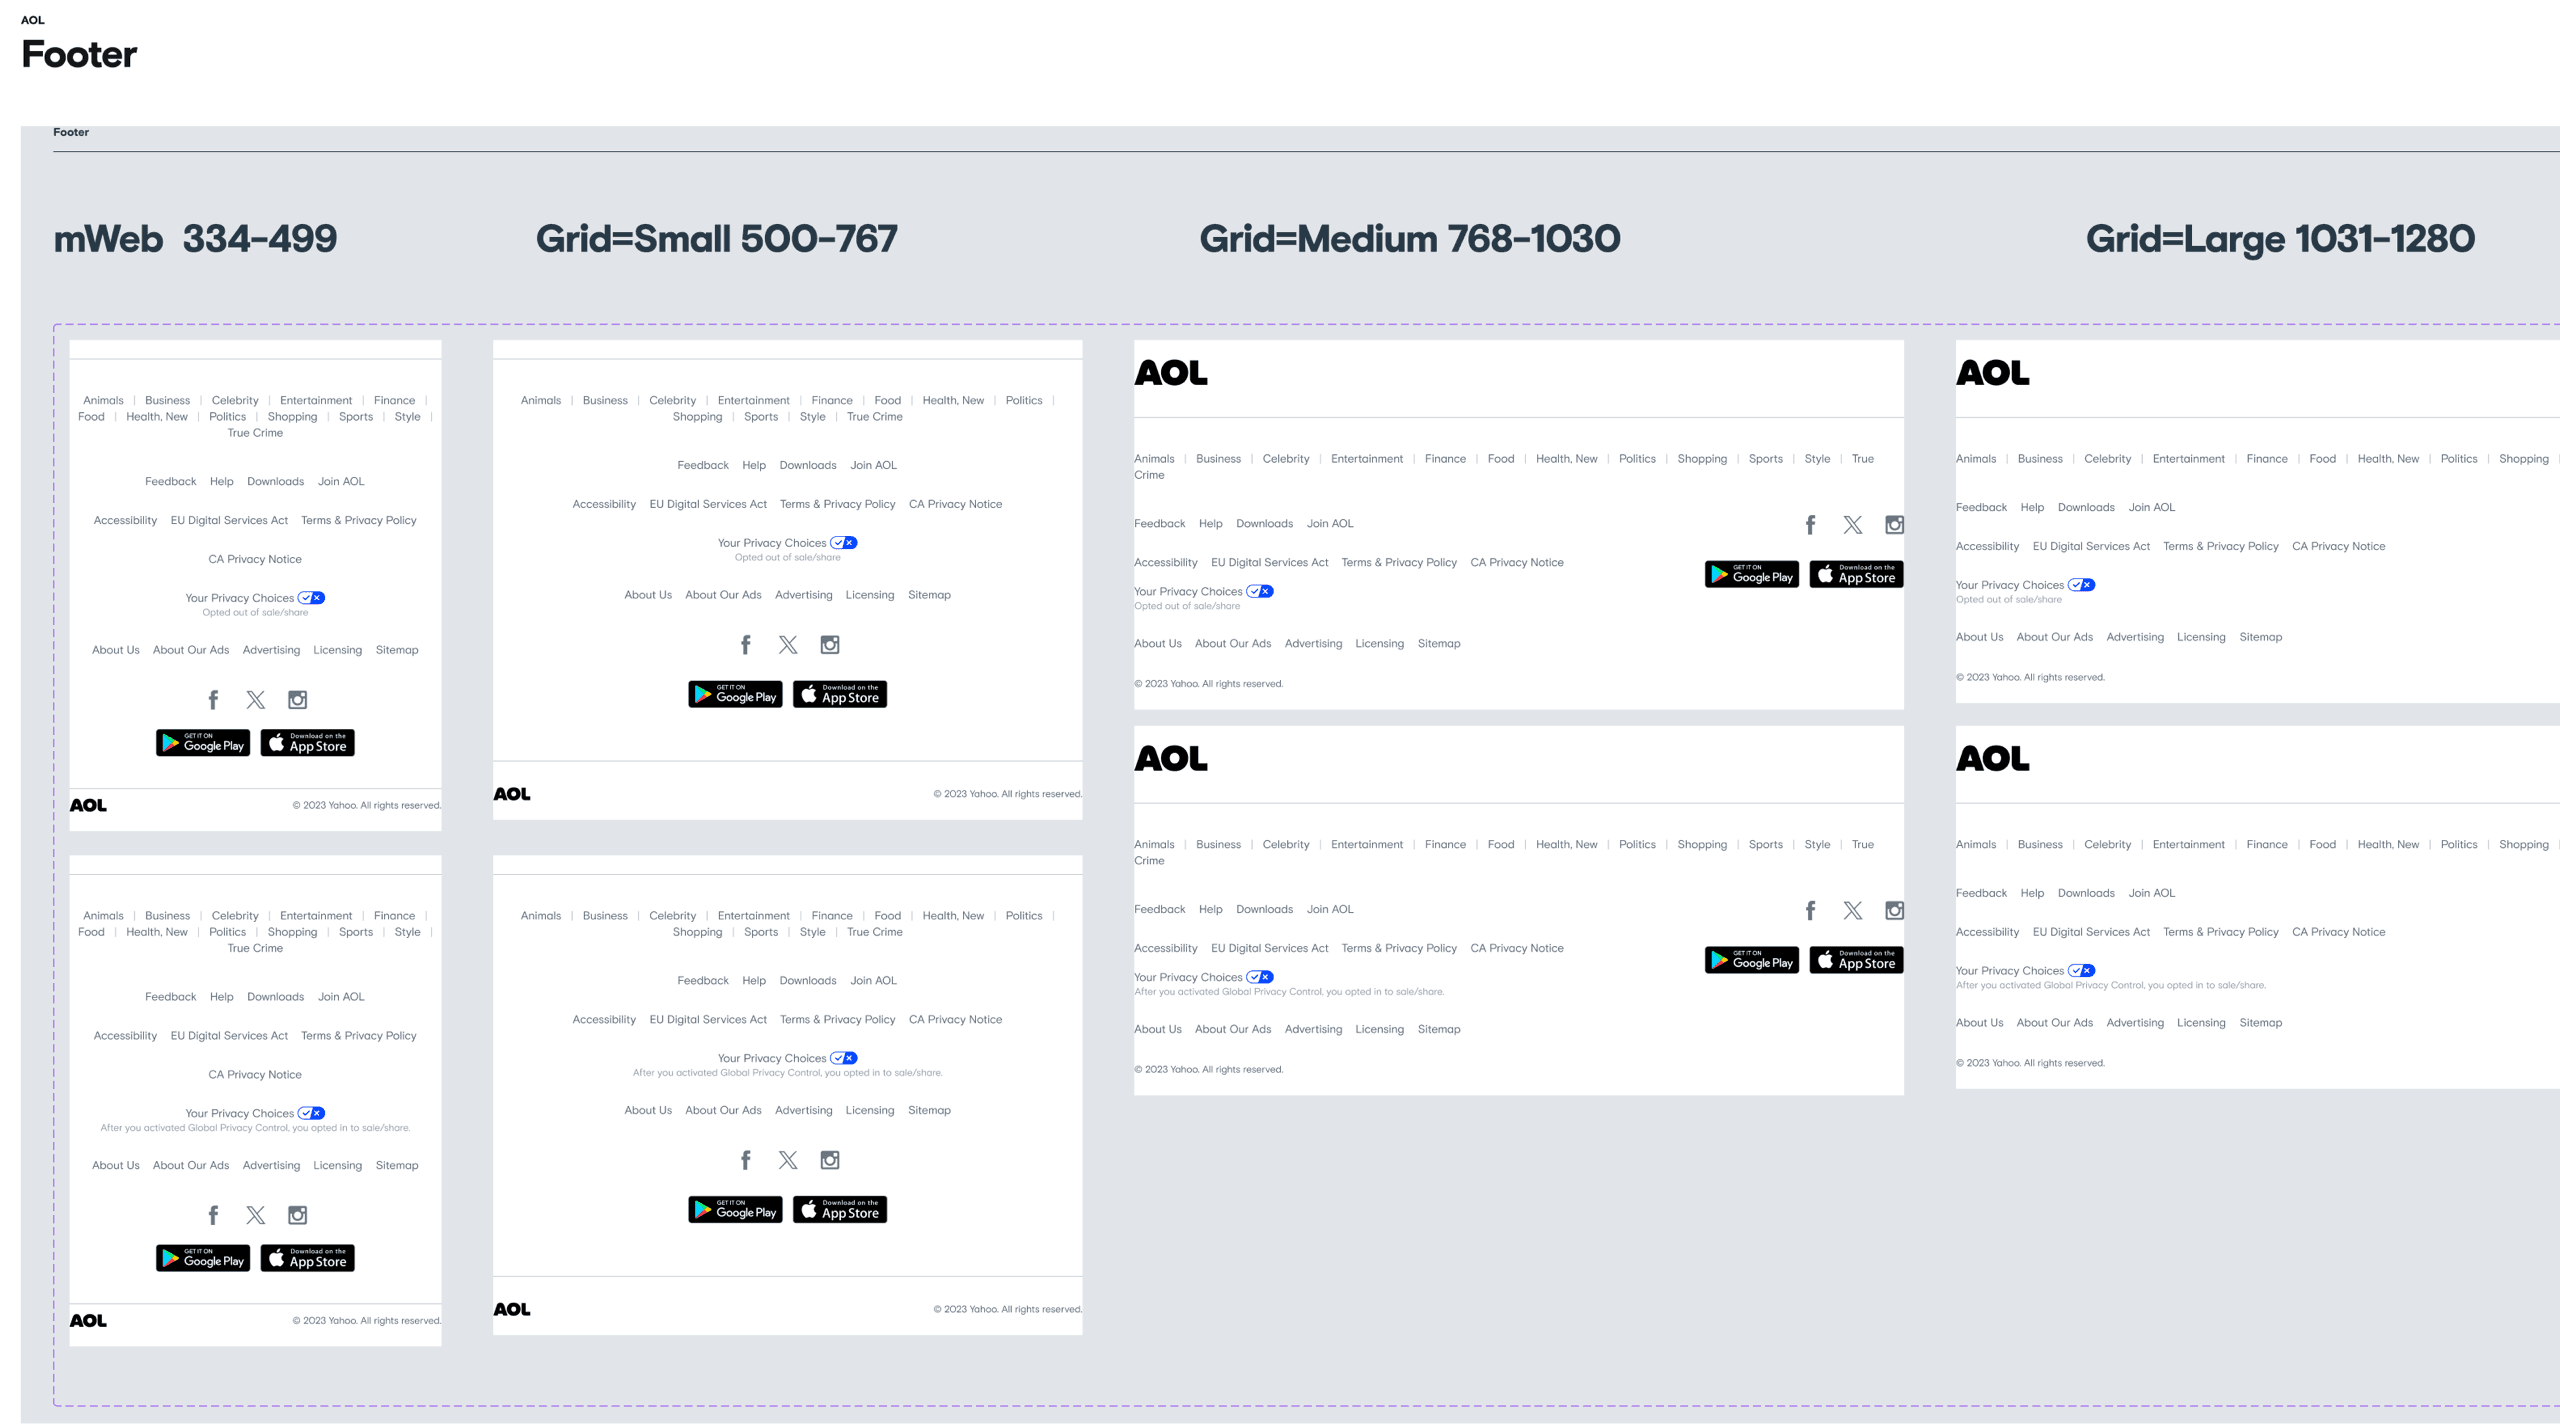This screenshot has height=1428, width=2560.
Task: Open True Crime link in mWeb opted-out footer
Action: click(255, 433)
